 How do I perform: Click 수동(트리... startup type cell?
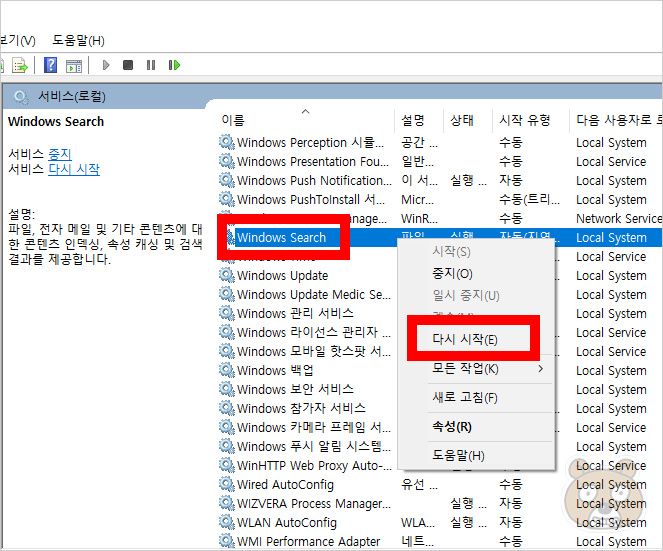[529, 200]
